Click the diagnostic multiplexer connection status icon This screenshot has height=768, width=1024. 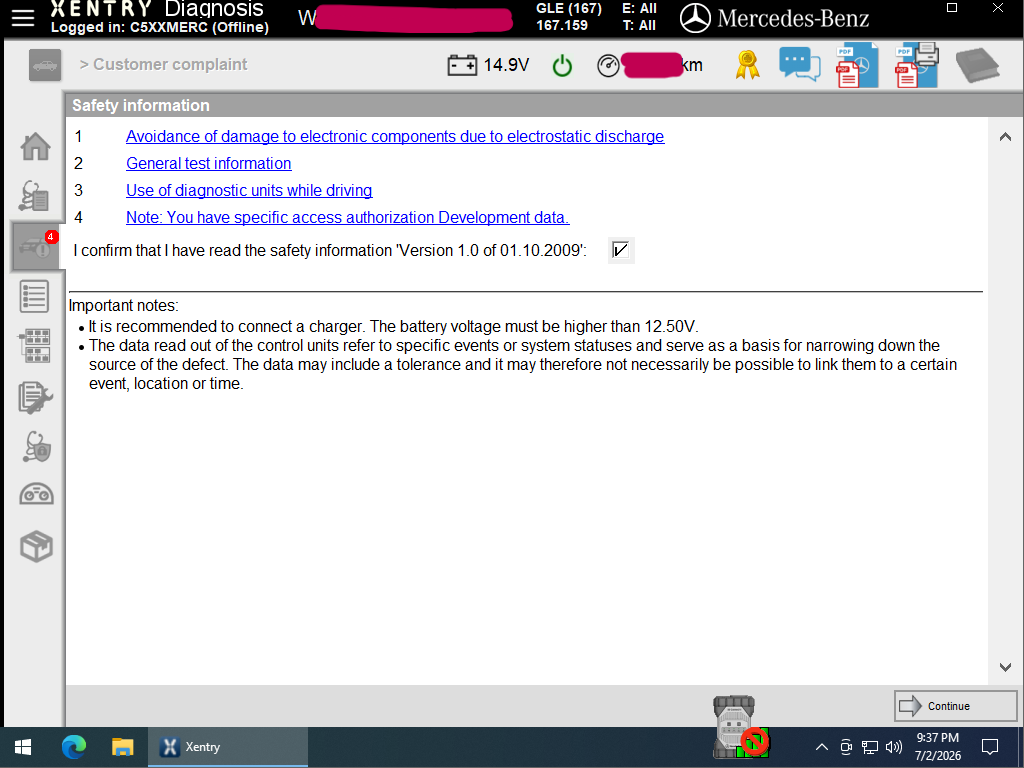[740, 727]
